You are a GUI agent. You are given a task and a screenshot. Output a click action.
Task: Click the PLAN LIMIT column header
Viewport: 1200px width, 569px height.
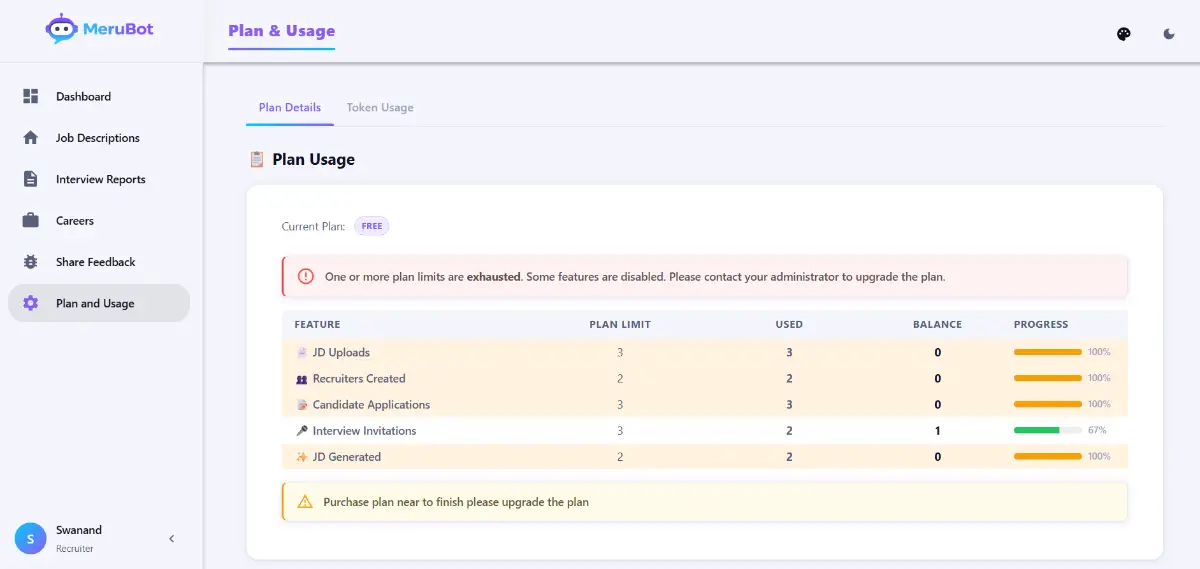pyautogui.click(x=620, y=324)
